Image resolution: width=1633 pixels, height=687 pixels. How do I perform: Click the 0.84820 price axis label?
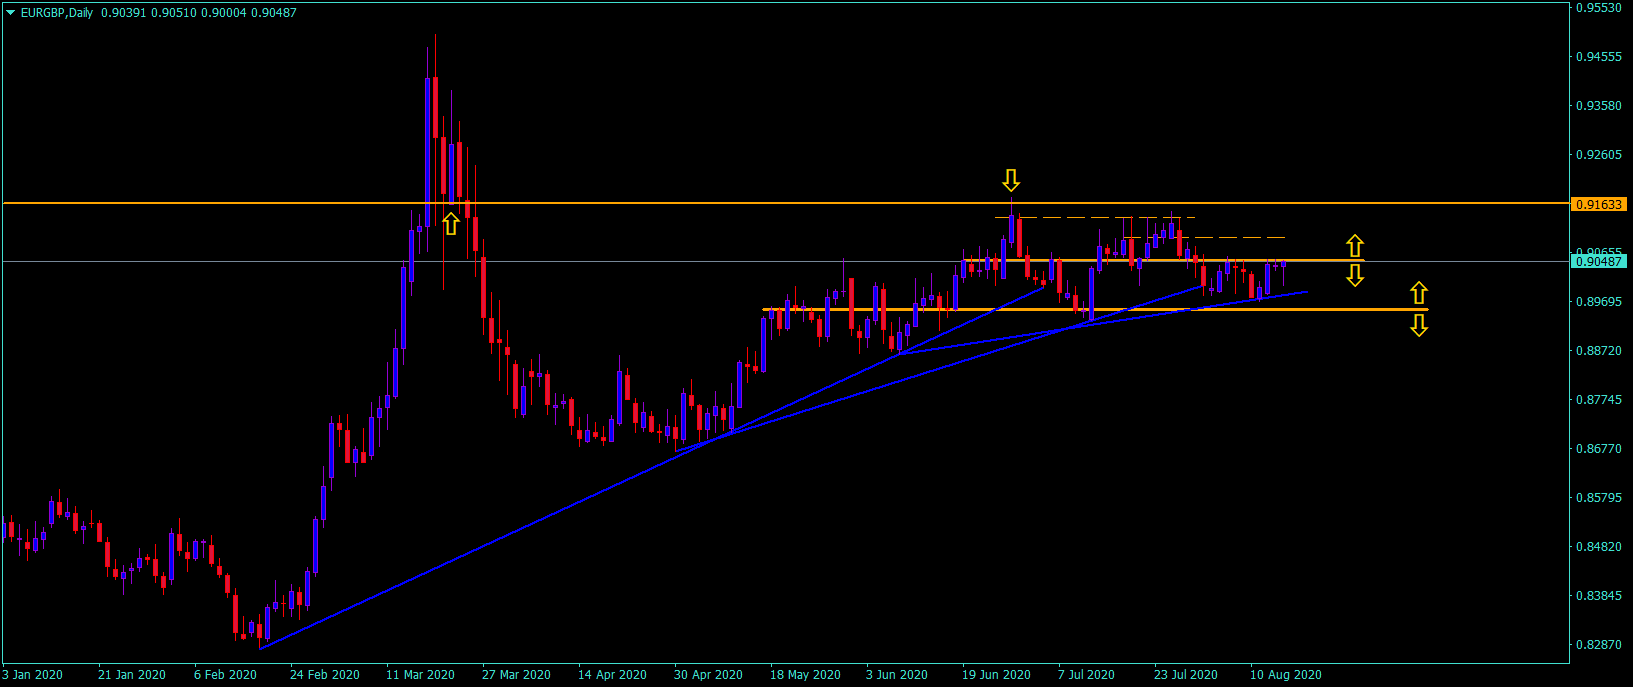pyautogui.click(x=1598, y=547)
